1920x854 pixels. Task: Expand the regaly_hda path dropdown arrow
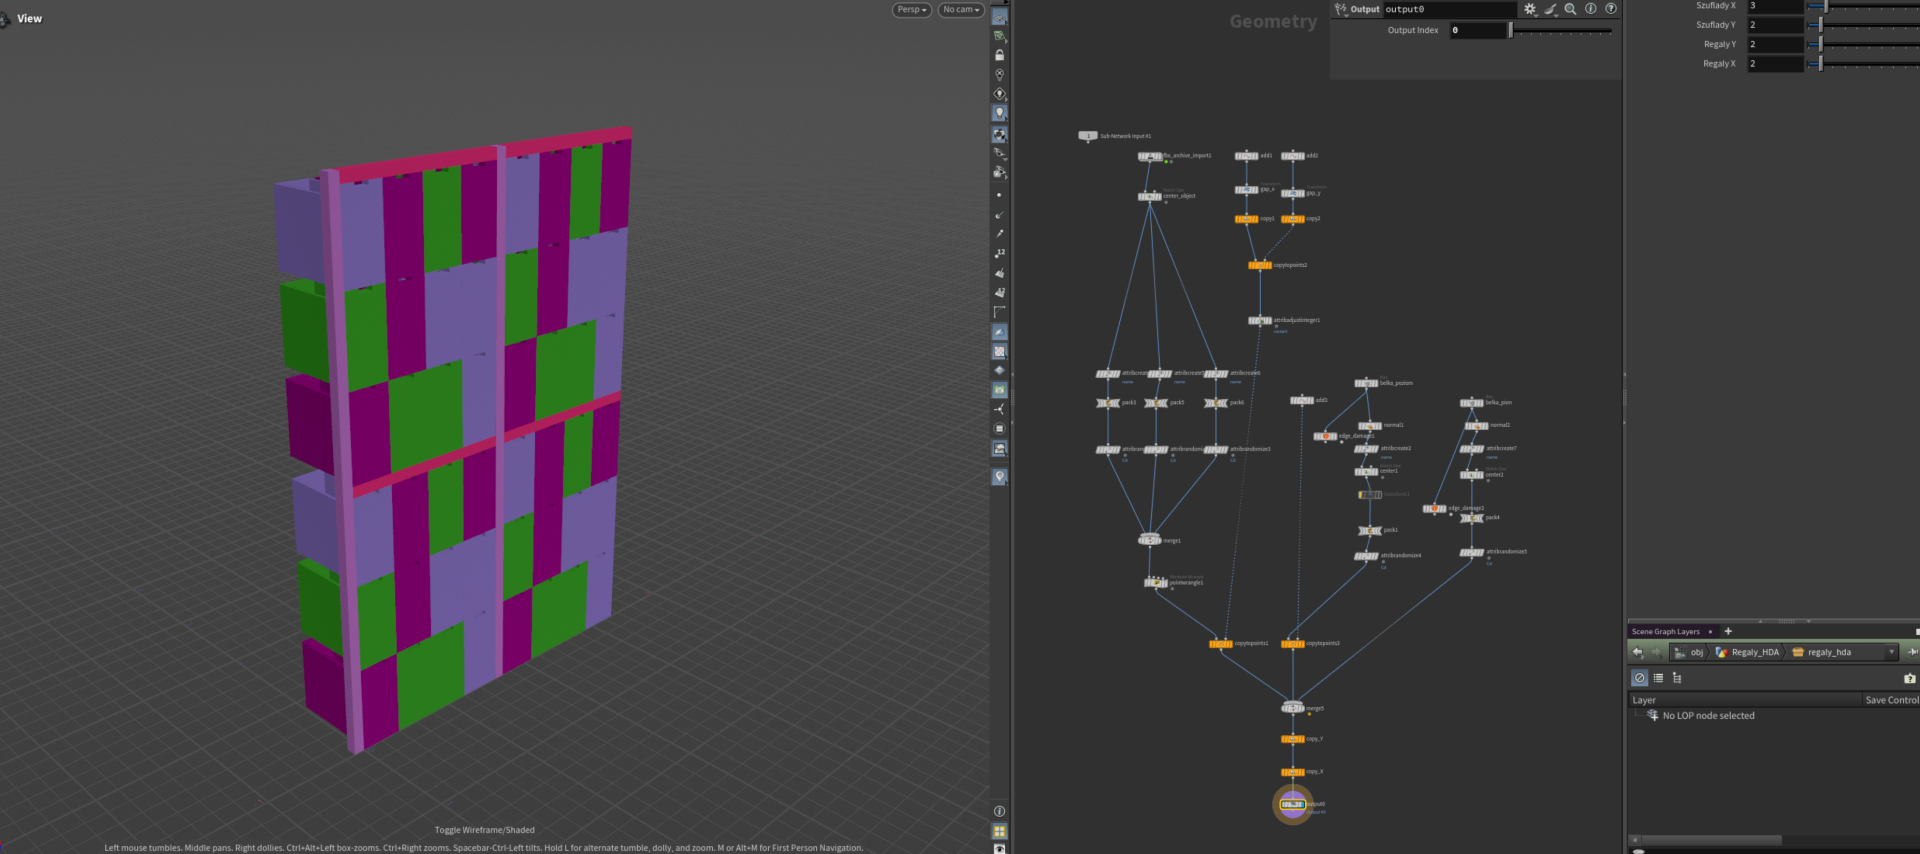tap(1891, 652)
